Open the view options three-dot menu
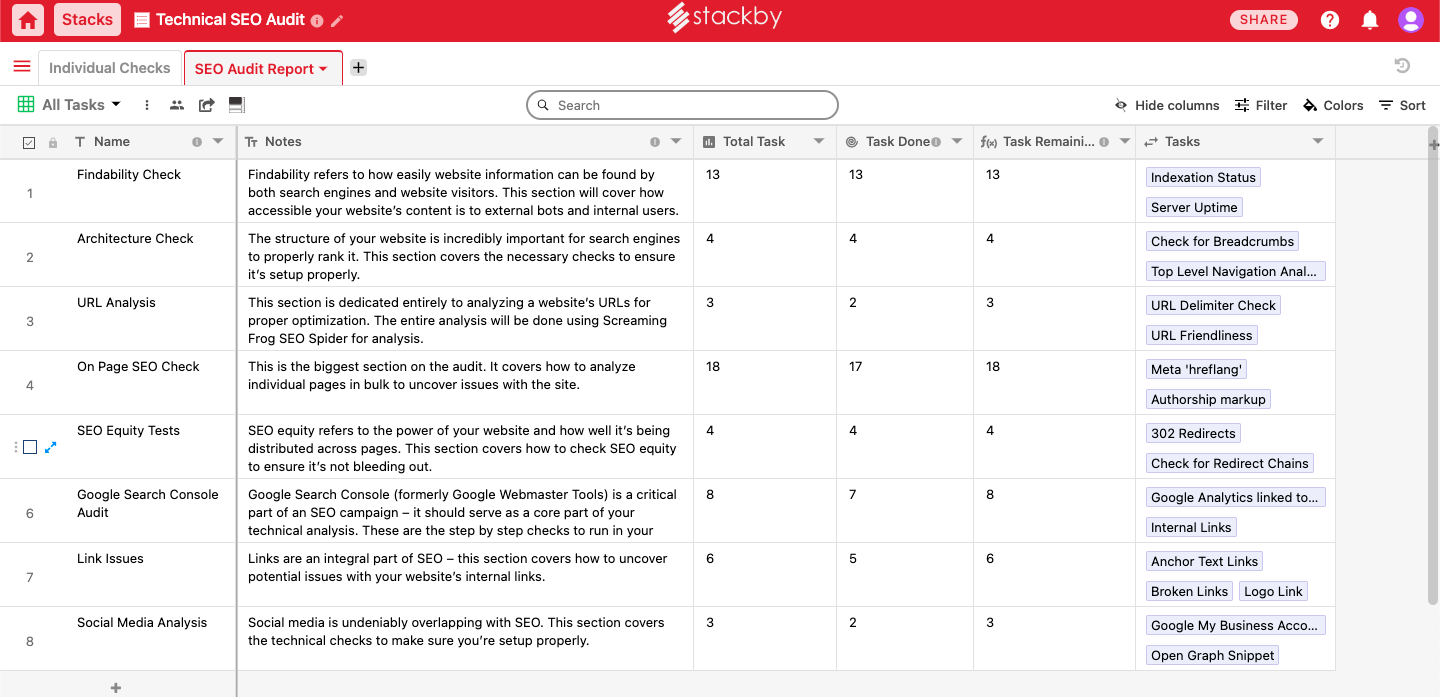 (x=147, y=105)
